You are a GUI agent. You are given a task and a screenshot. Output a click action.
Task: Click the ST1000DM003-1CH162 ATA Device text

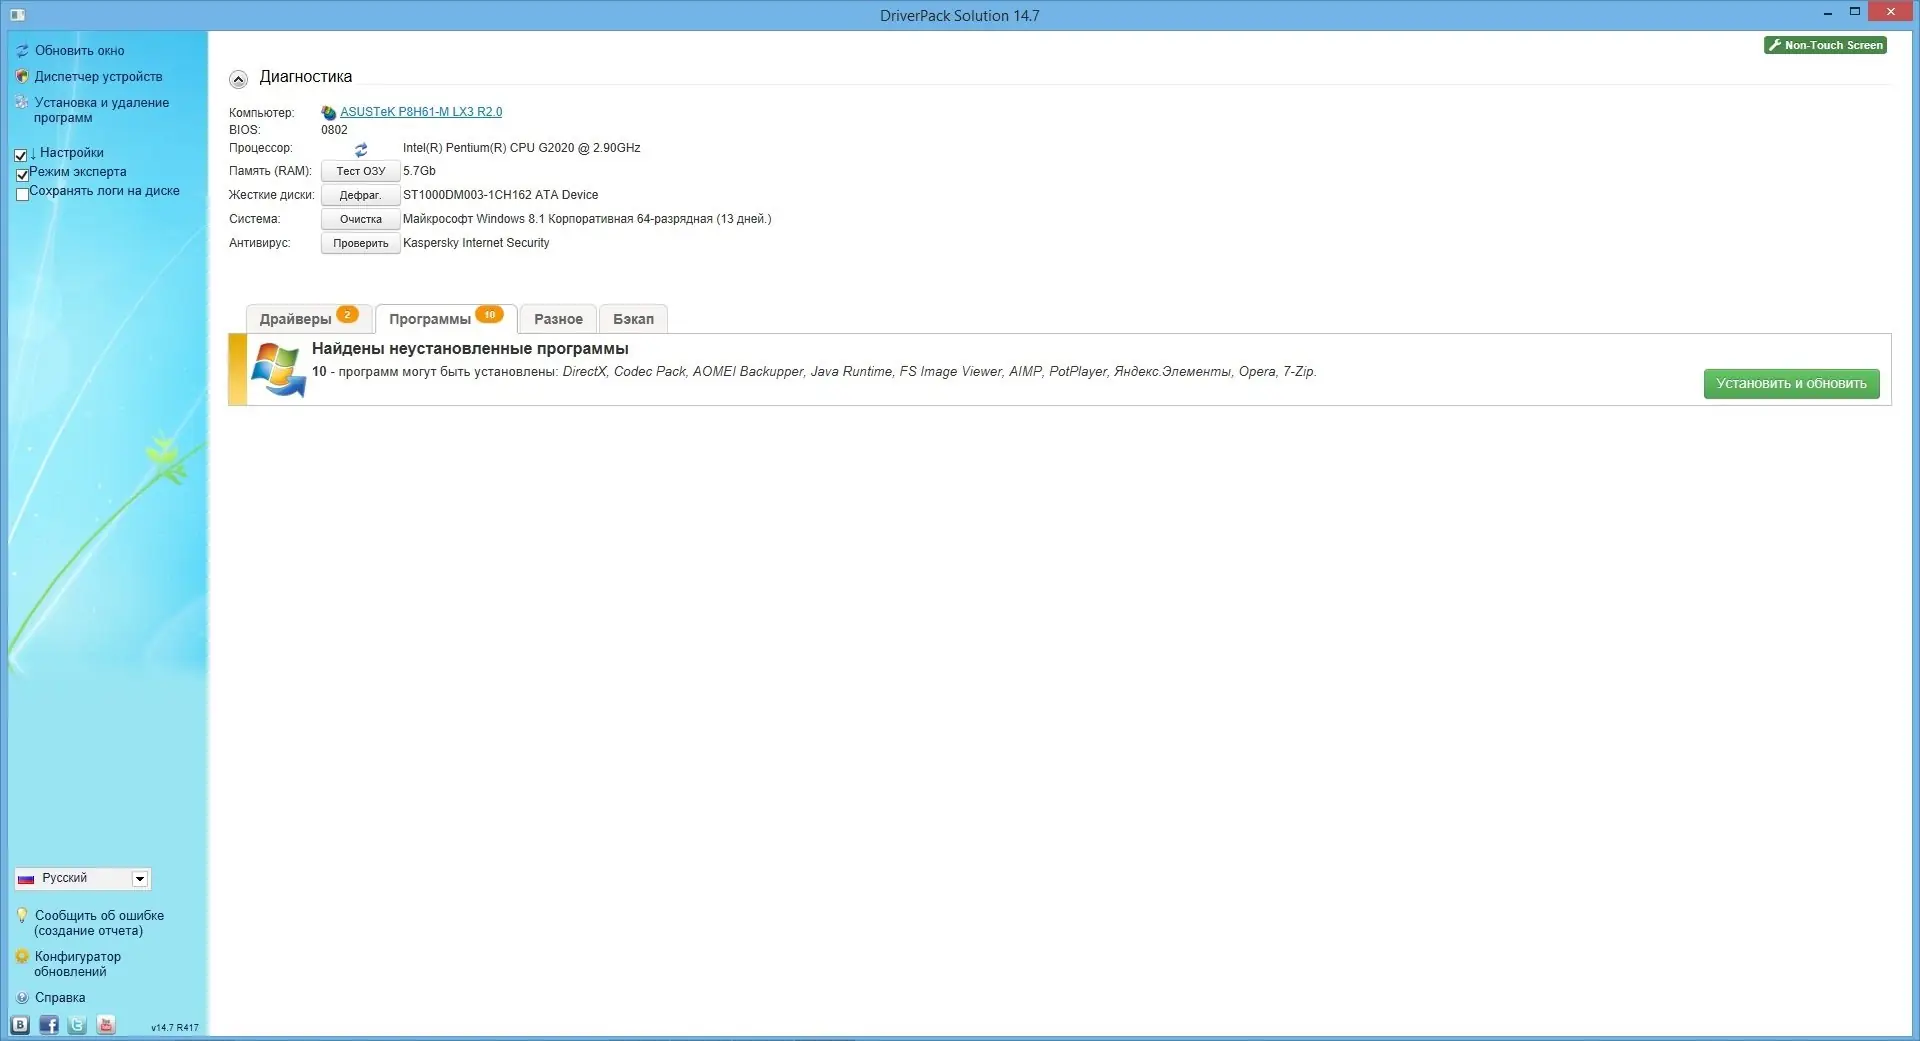tap(500, 195)
